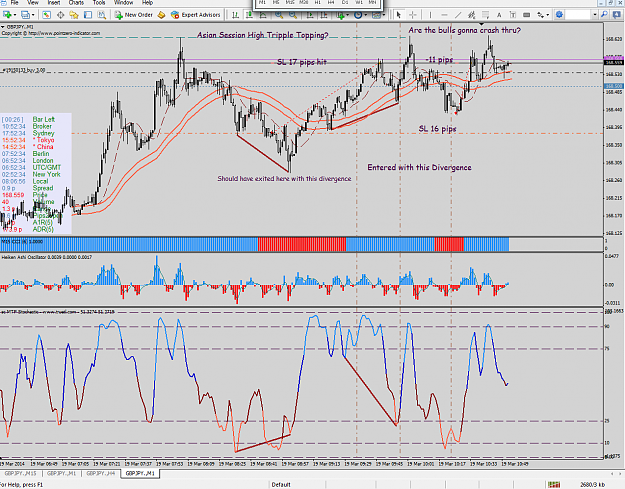Toggle the Data Window icon

(61, 15)
